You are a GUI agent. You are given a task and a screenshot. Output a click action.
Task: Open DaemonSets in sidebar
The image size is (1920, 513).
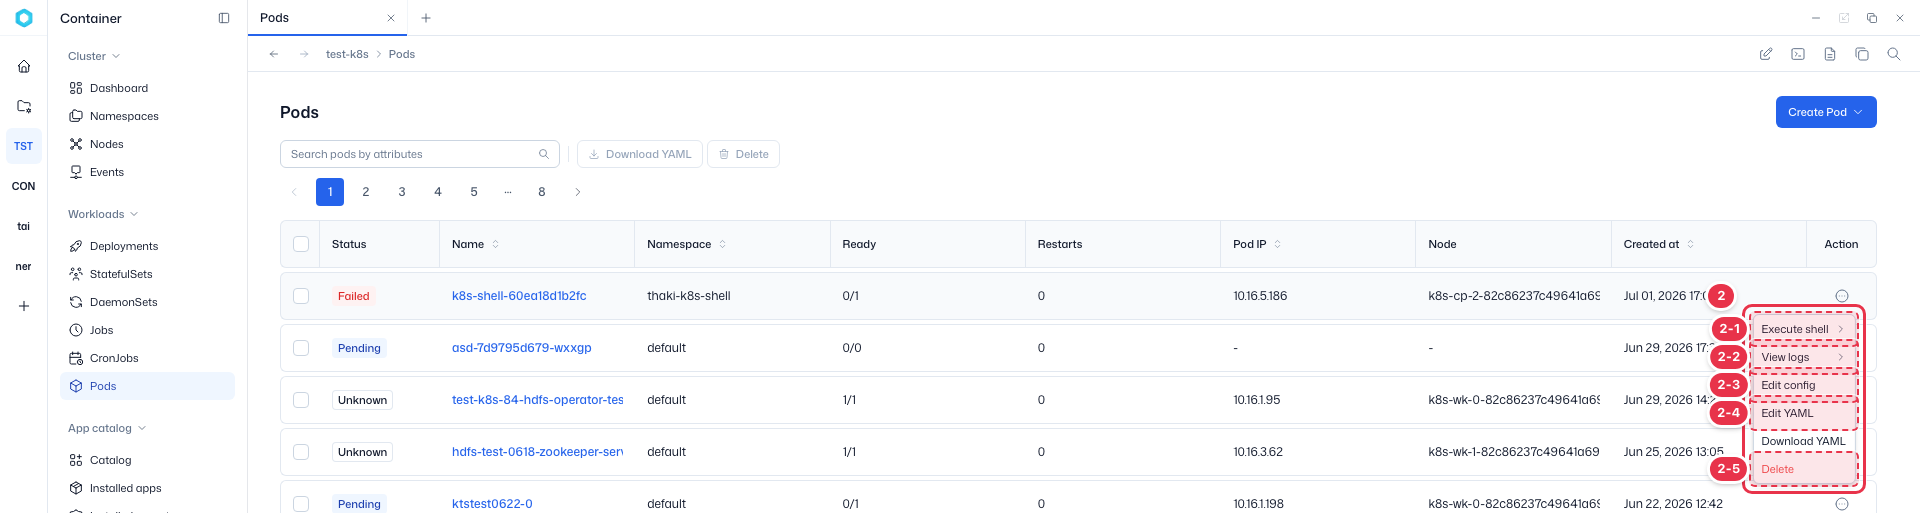tap(148, 302)
